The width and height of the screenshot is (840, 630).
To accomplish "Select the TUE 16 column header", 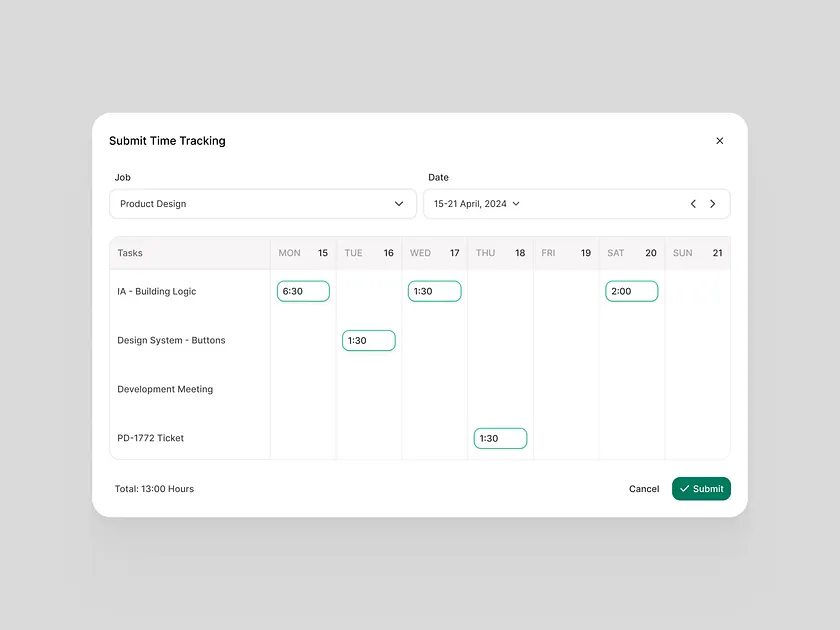I will pyautogui.click(x=368, y=253).
